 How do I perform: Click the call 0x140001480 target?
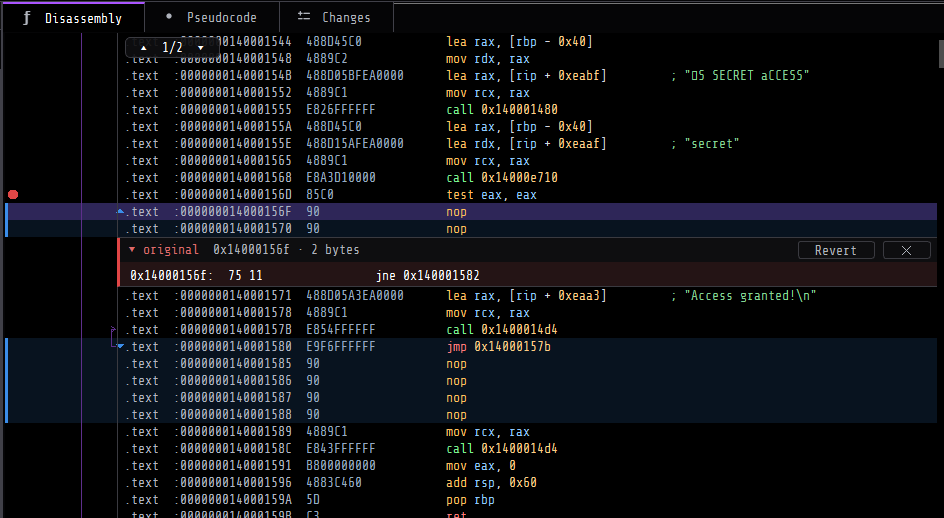[x=519, y=110]
